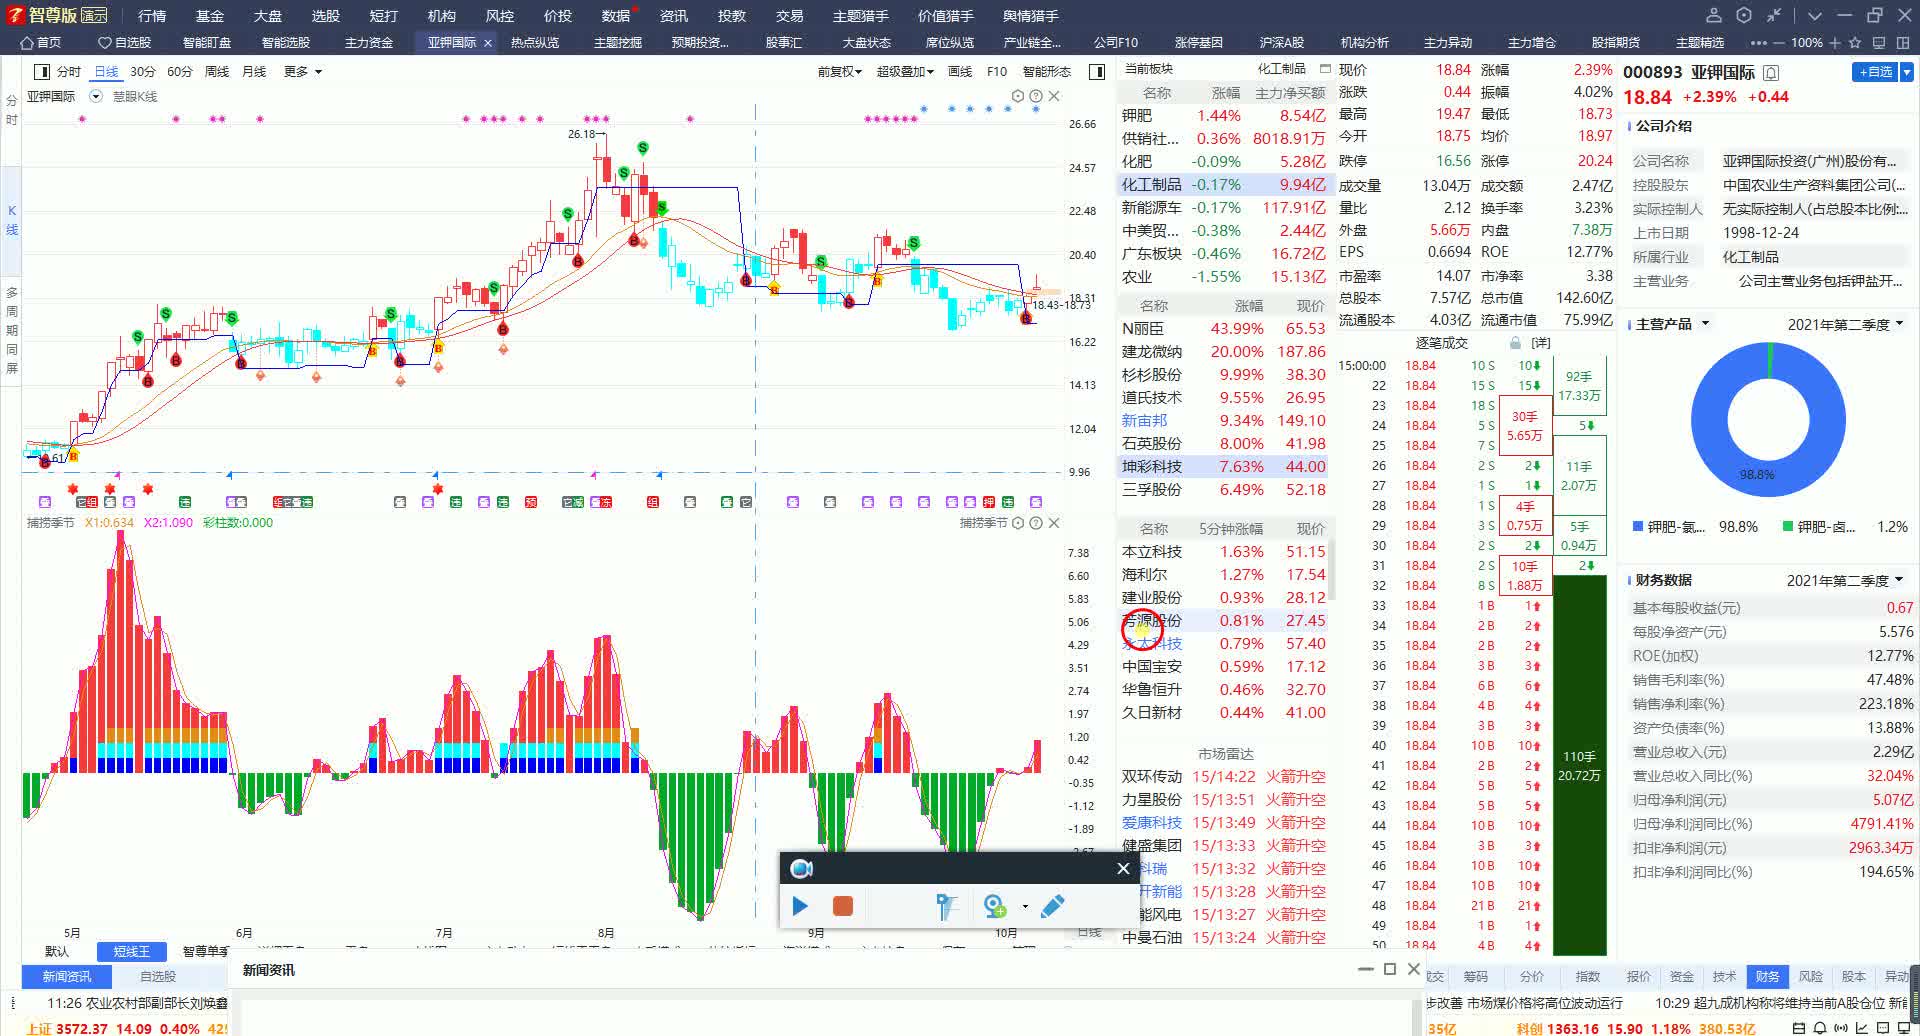Click the green 钾肥-卤 legend swatch
The width and height of the screenshot is (1920, 1036).
click(x=1788, y=527)
